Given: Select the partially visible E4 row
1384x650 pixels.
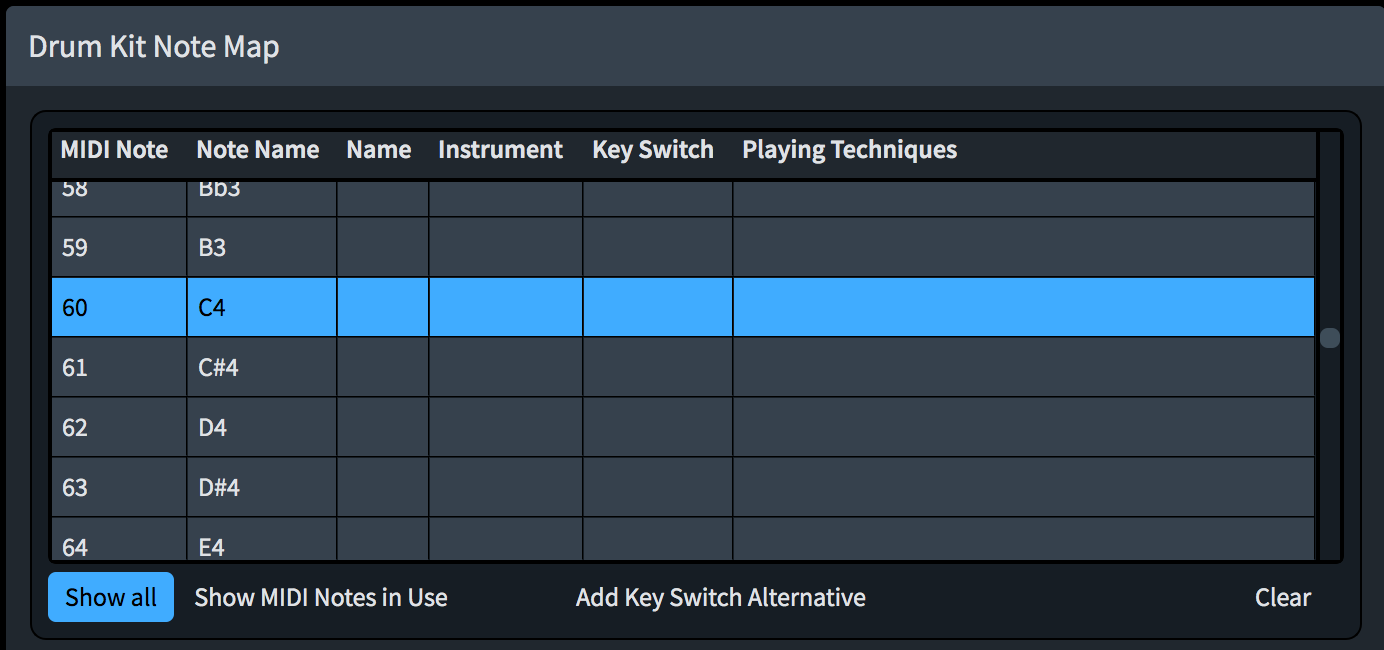Looking at the screenshot, I should (683, 539).
